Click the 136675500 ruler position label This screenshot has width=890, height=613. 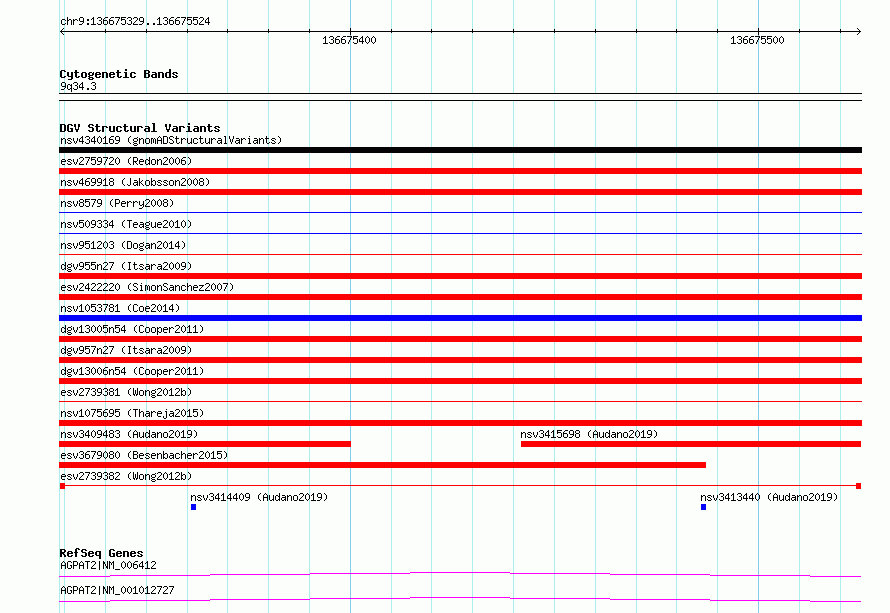pos(757,40)
